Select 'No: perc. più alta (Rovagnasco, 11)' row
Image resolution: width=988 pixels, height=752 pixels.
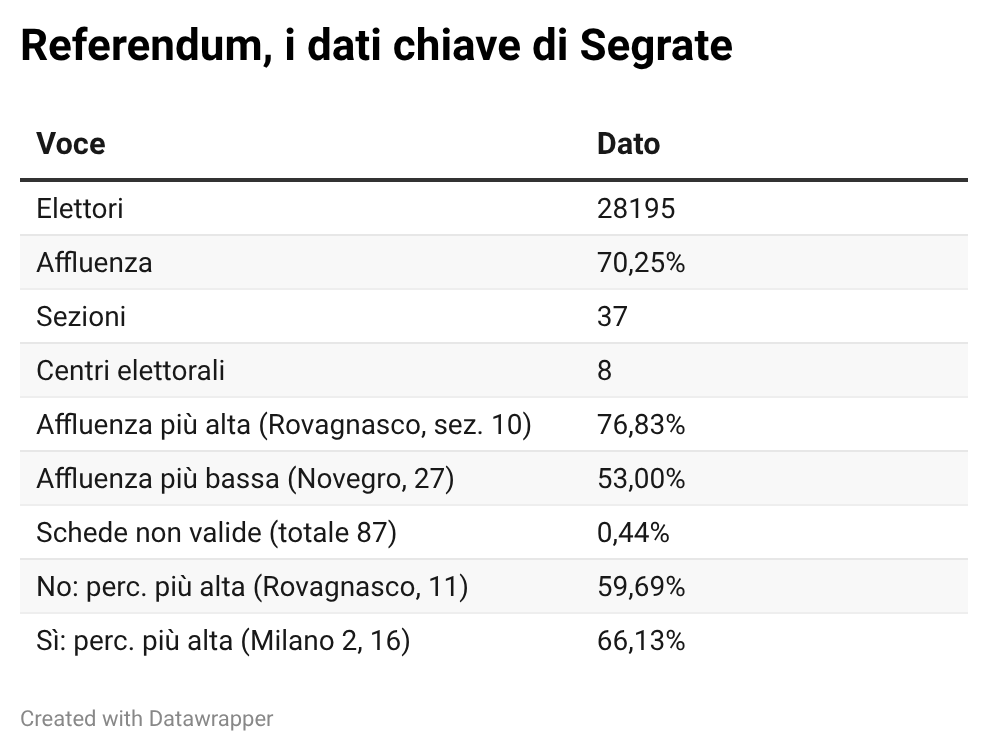pos(252,586)
